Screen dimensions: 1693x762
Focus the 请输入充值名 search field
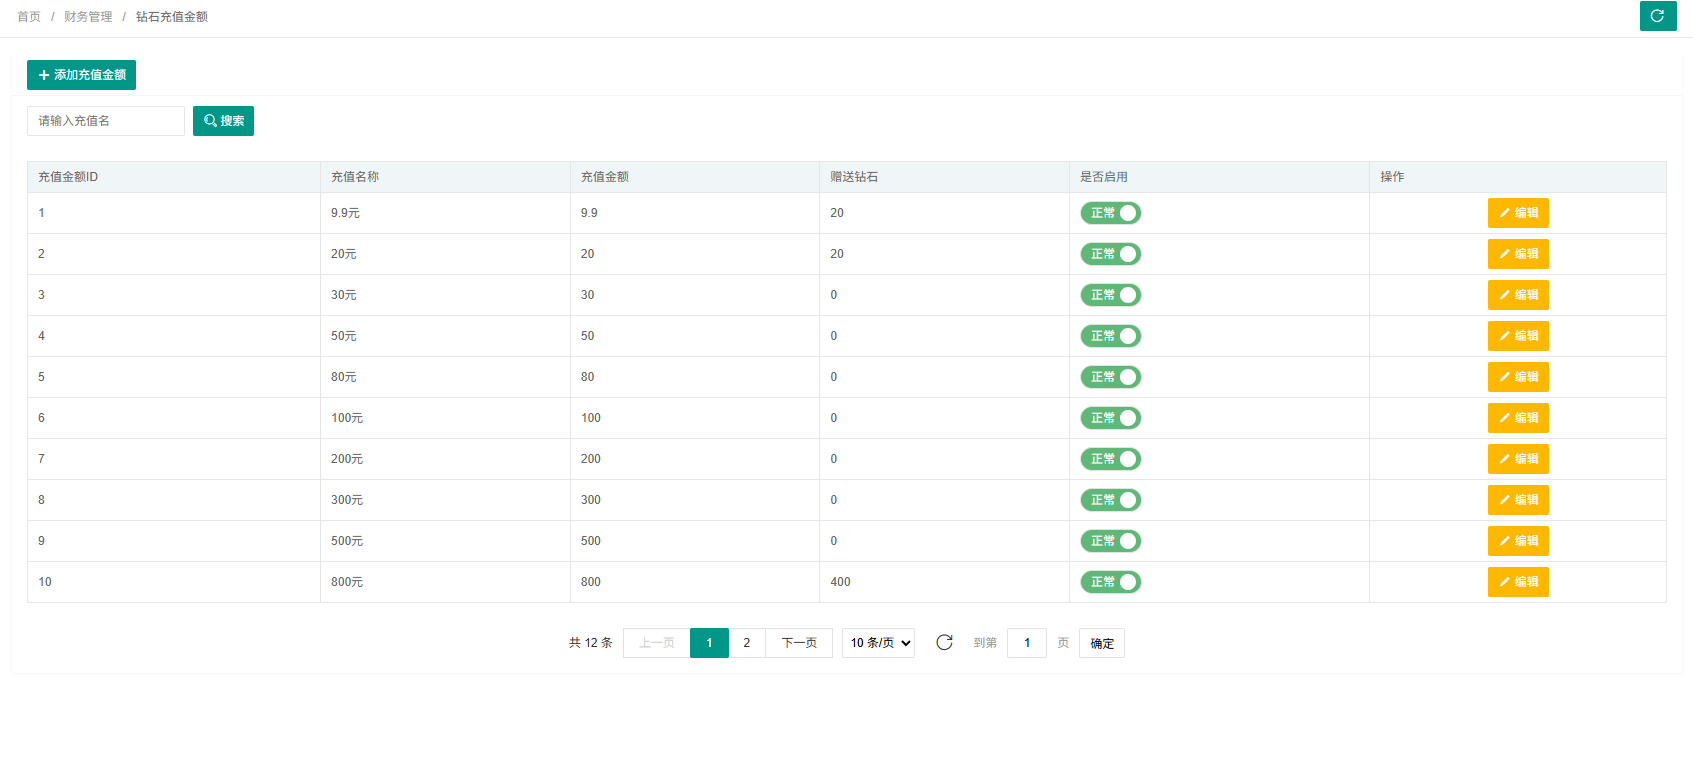click(x=106, y=121)
